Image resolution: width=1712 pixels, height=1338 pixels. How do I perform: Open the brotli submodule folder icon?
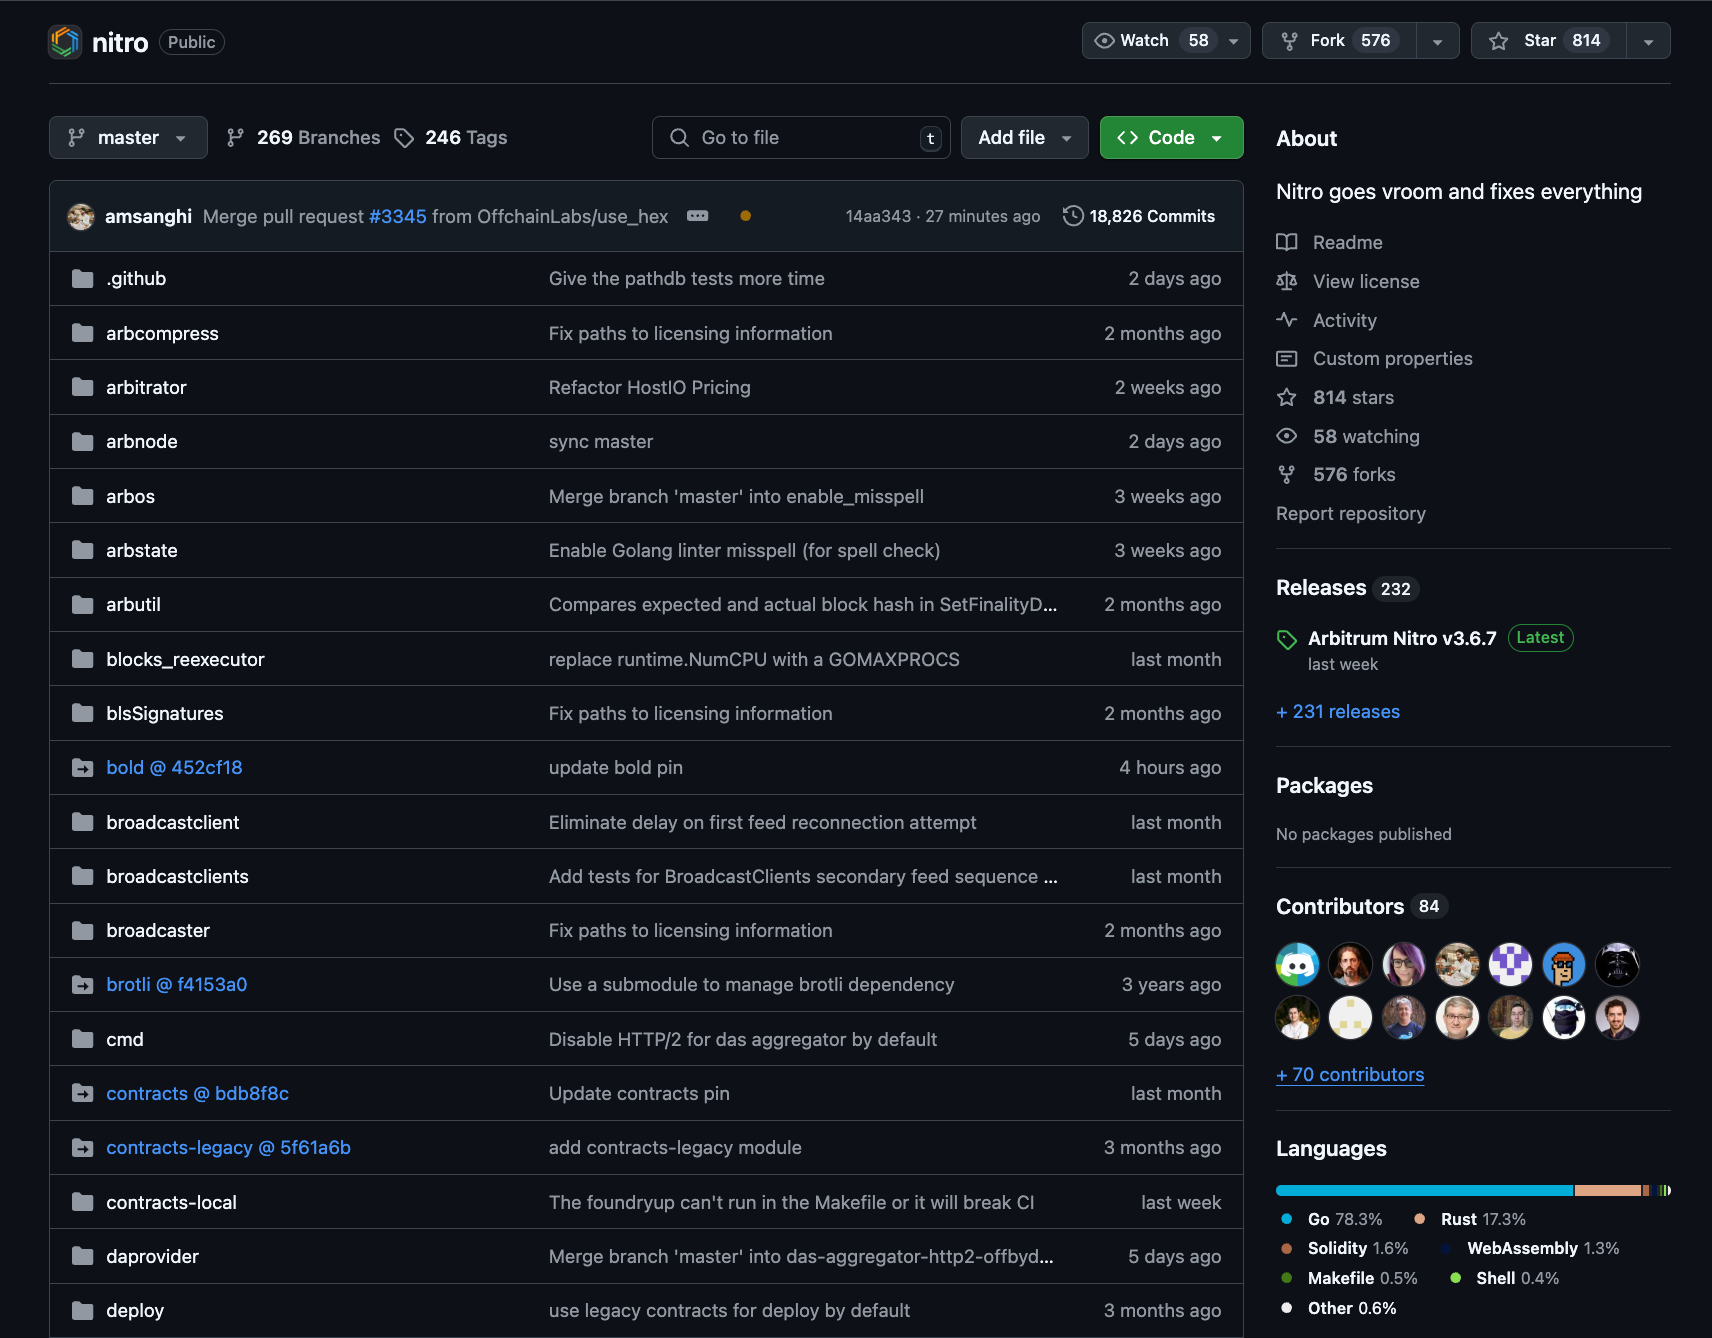point(83,985)
